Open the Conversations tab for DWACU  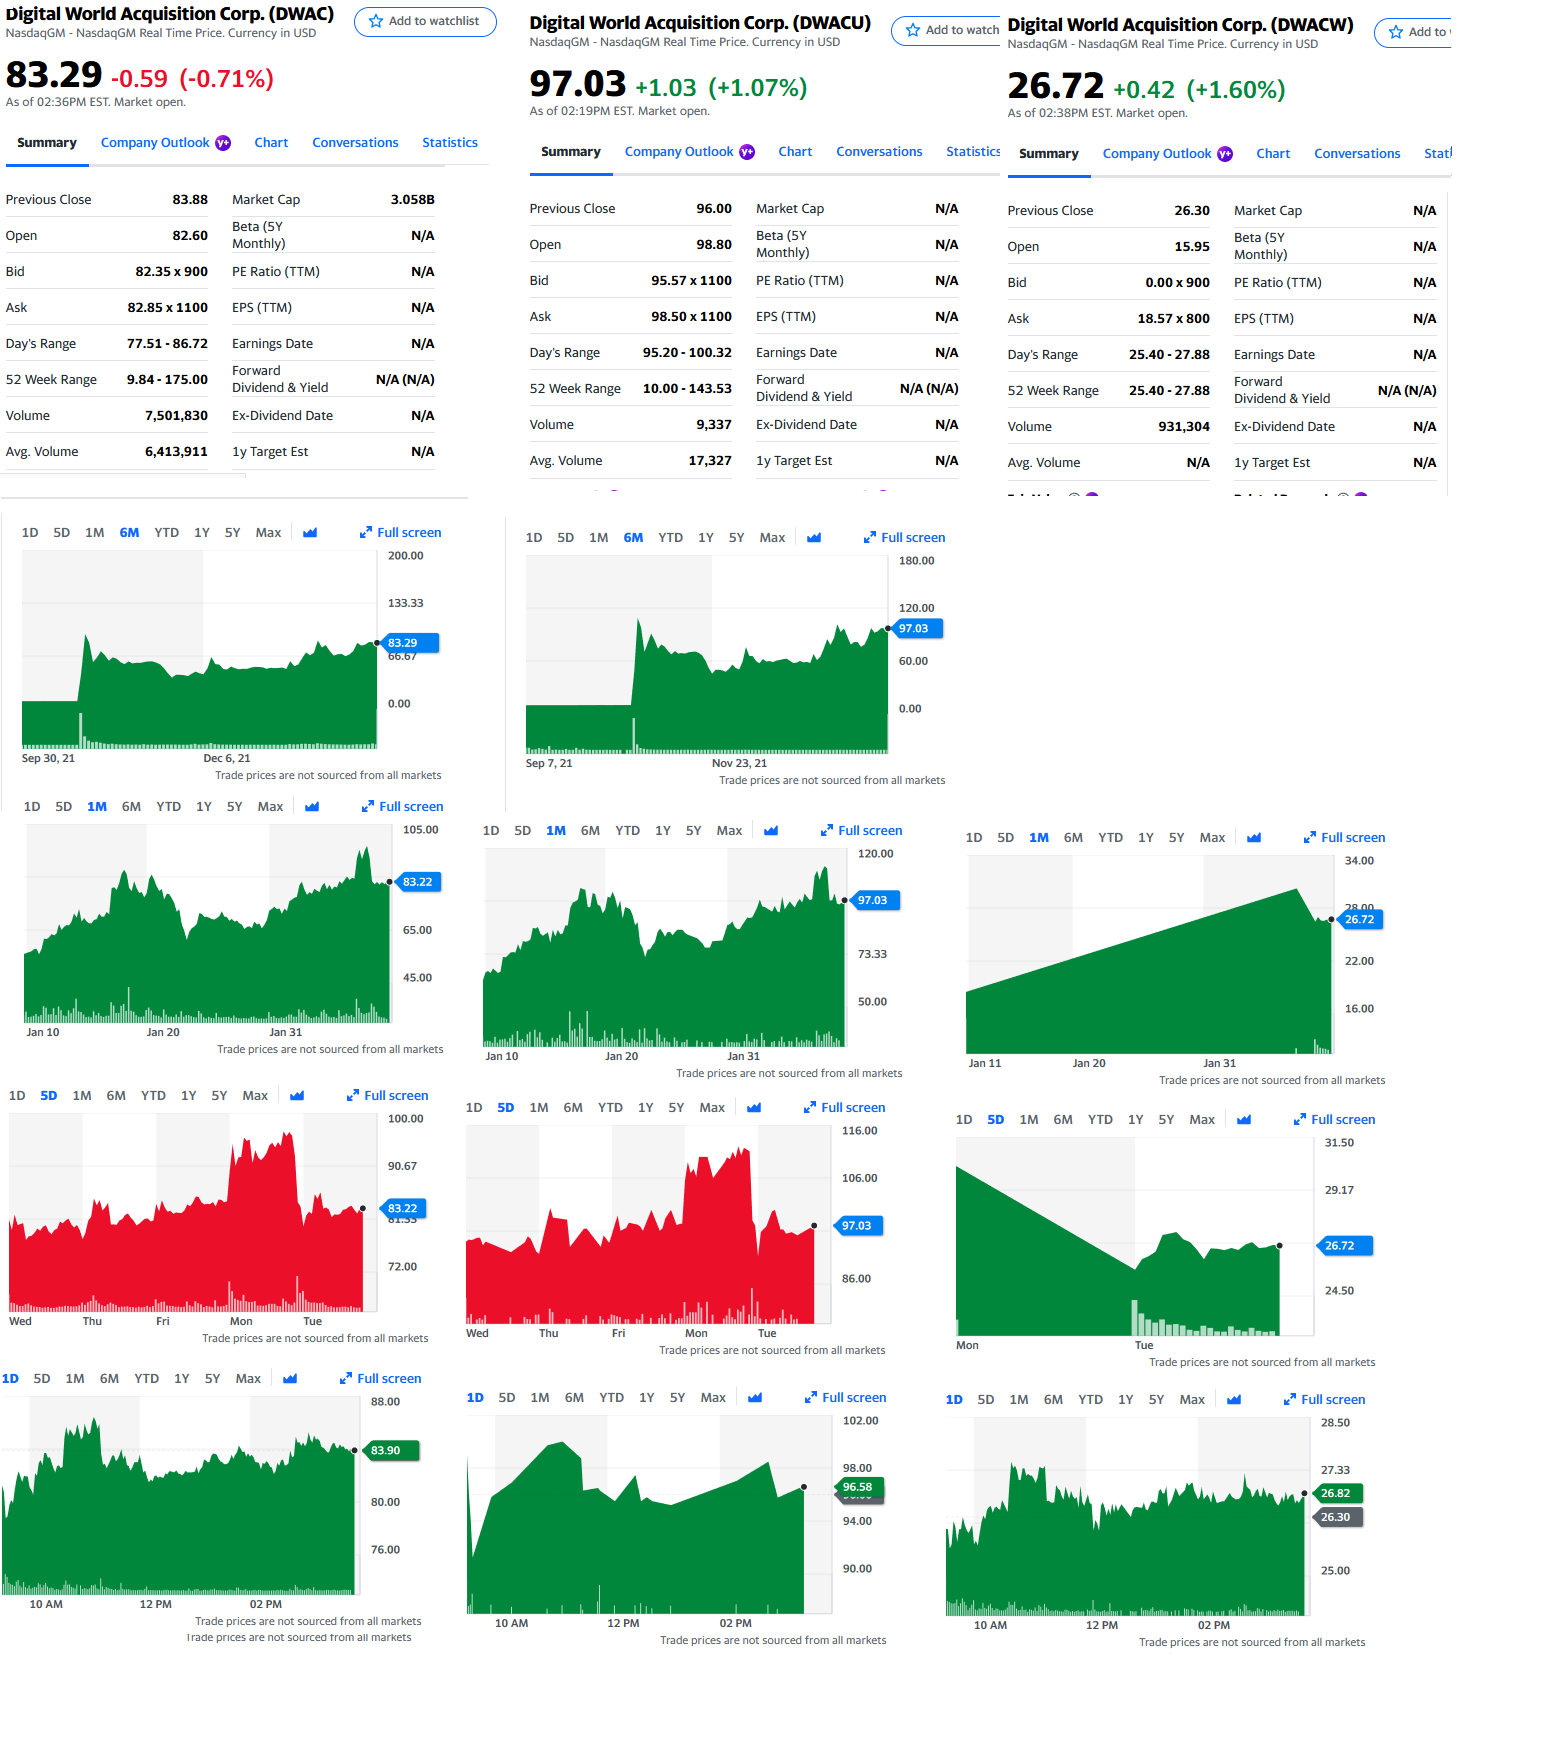tap(879, 152)
